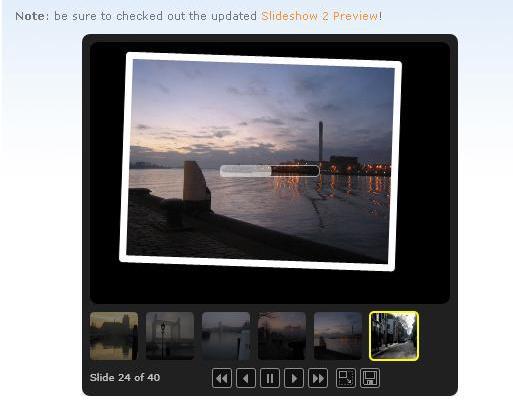The height and width of the screenshot is (400, 513).
Task: Jump to the first slide with the rewind button
Action: [222, 378]
